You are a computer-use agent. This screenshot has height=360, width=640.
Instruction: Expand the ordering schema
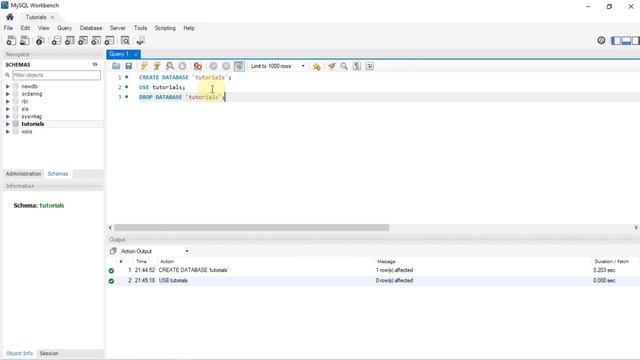pyautogui.click(x=7, y=94)
